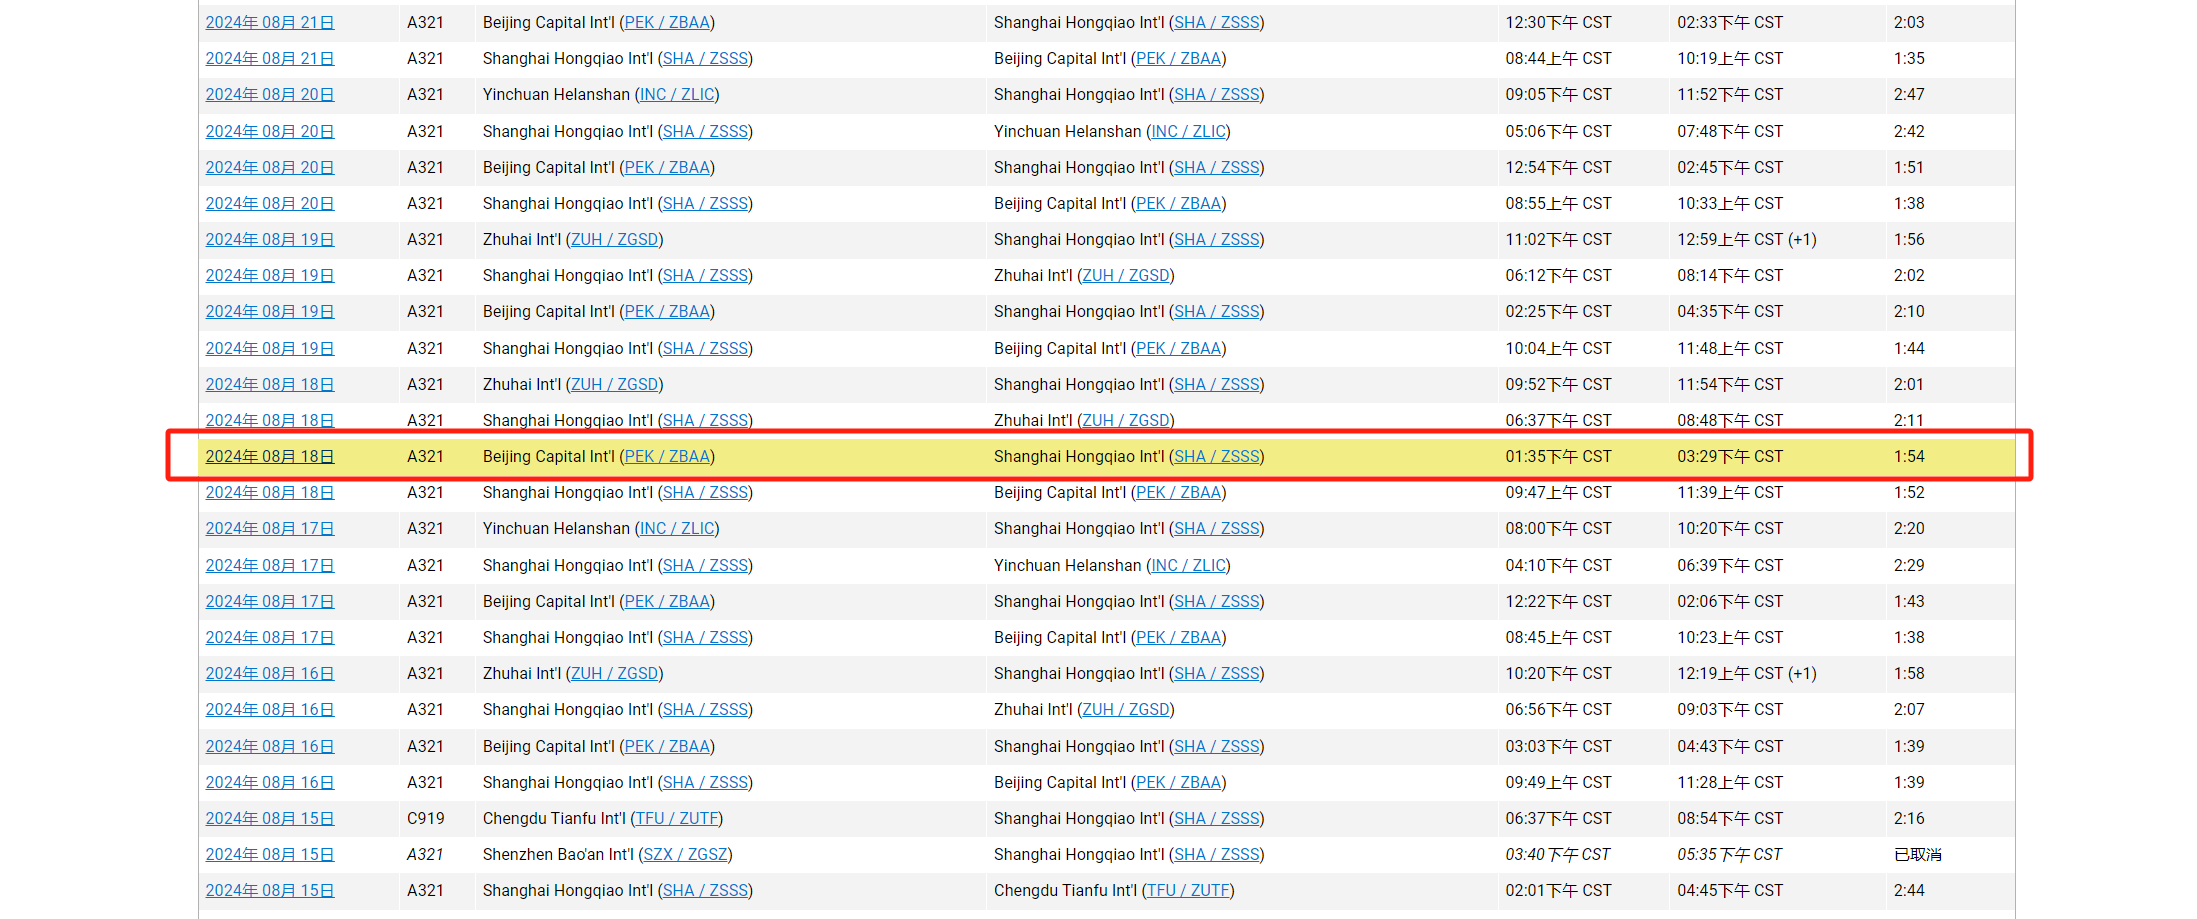Screen dimensions: 2197x919
Task: Open ZUH / ZGSD origin link for 11:02下午 flight
Action: 614,240
